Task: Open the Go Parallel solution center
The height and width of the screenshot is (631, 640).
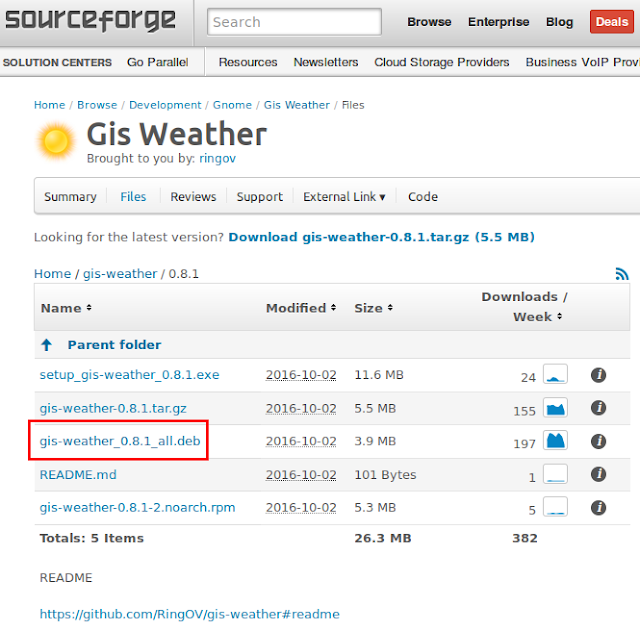Action: tap(158, 62)
